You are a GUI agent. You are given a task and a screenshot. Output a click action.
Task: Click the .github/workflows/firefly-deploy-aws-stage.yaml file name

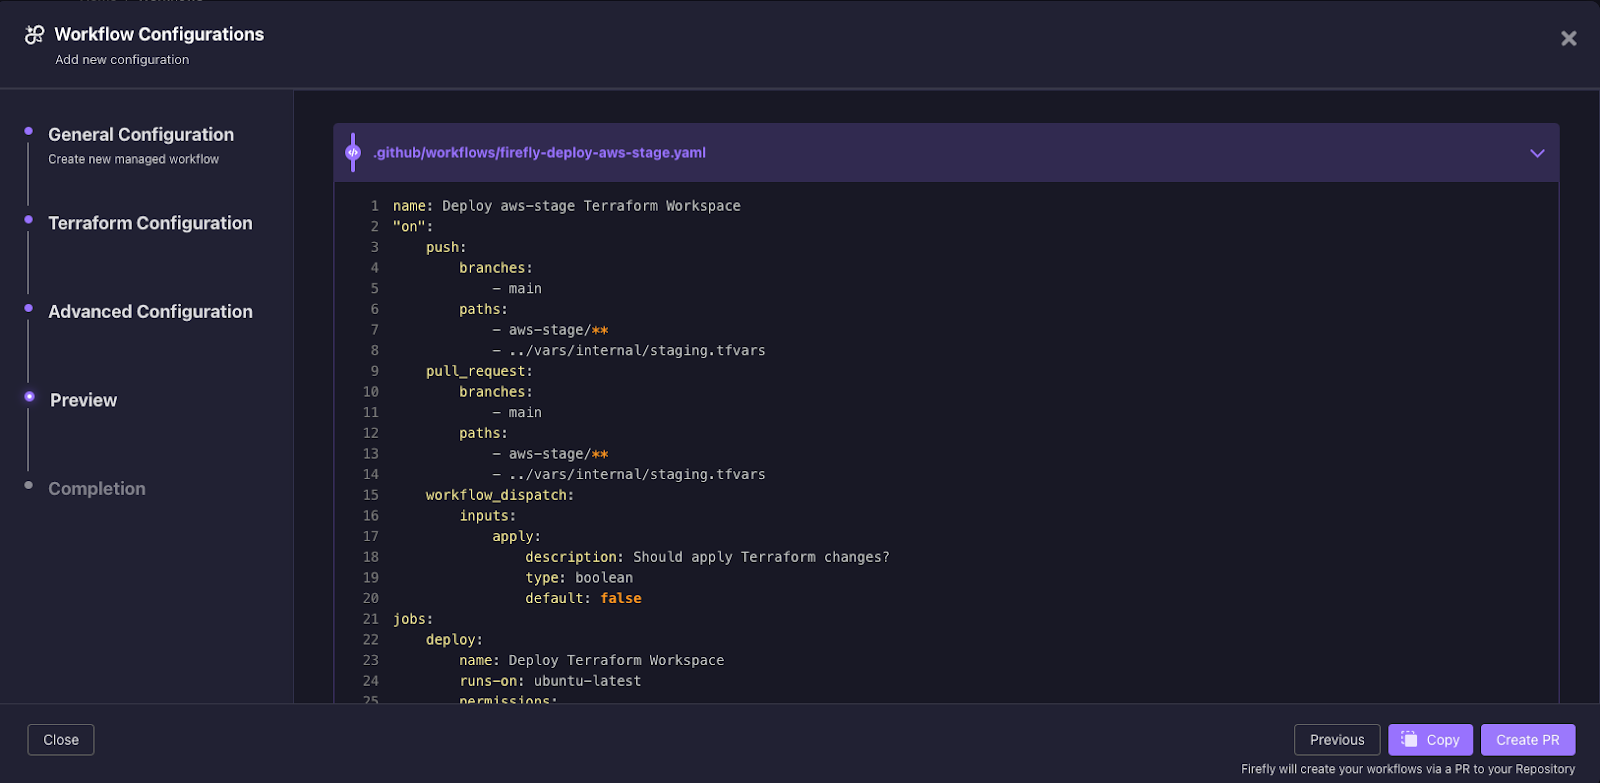point(540,153)
